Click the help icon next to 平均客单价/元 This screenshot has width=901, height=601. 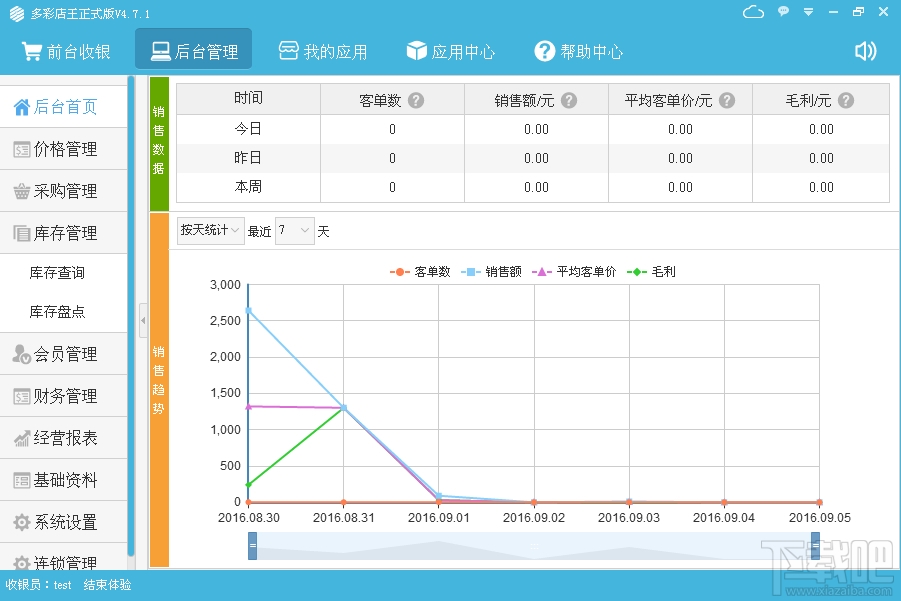click(x=727, y=101)
